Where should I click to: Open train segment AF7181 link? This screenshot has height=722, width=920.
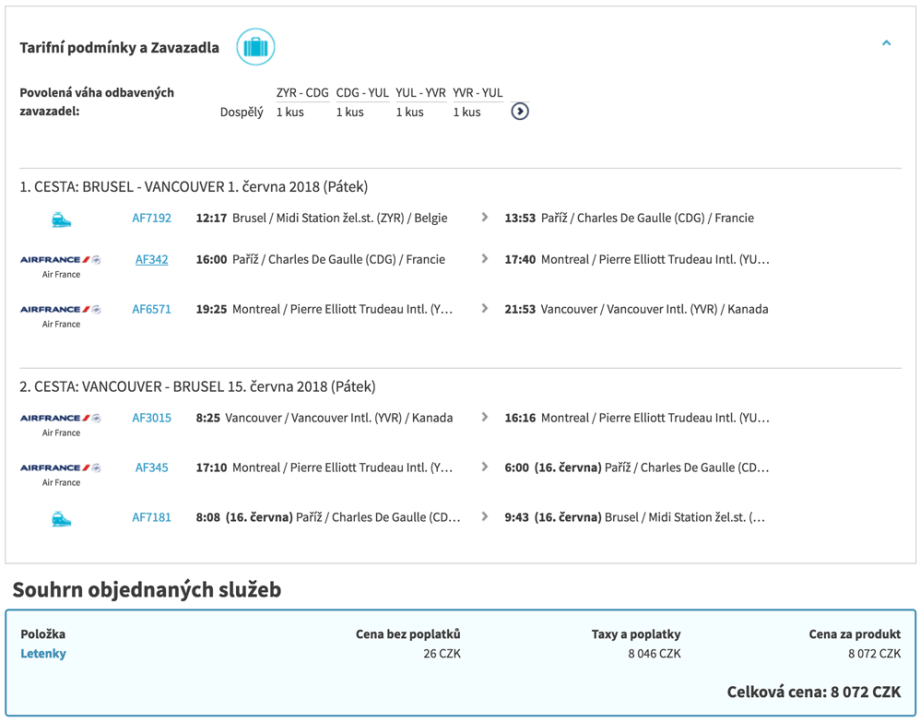tap(152, 517)
